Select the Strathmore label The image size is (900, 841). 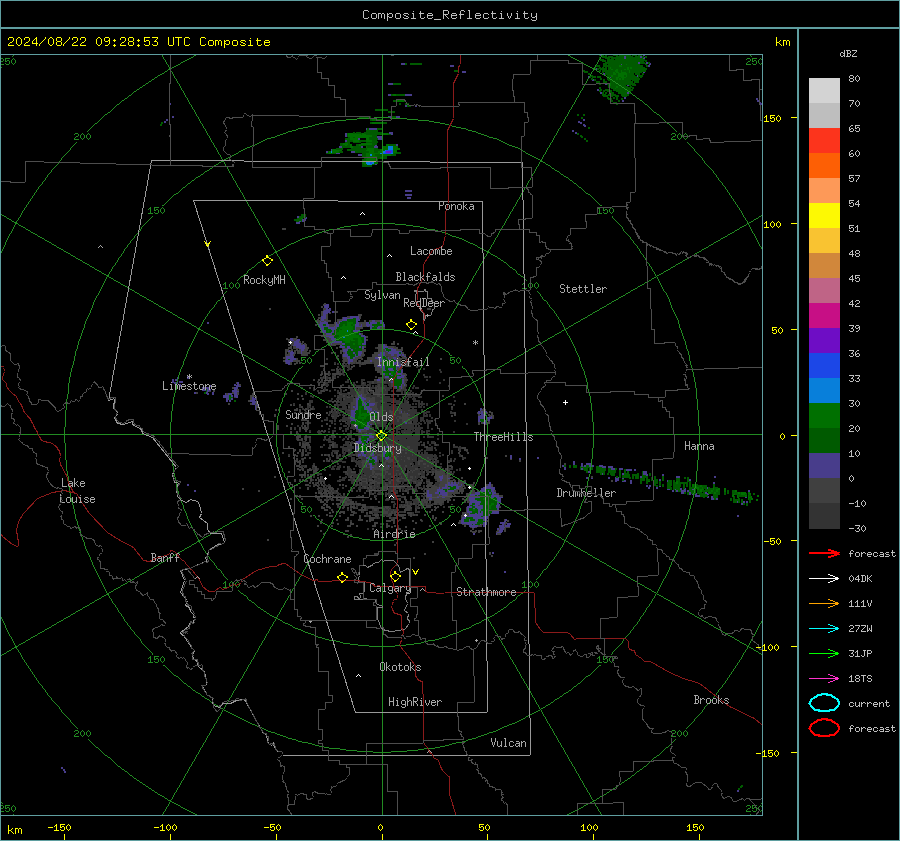[486, 592]
